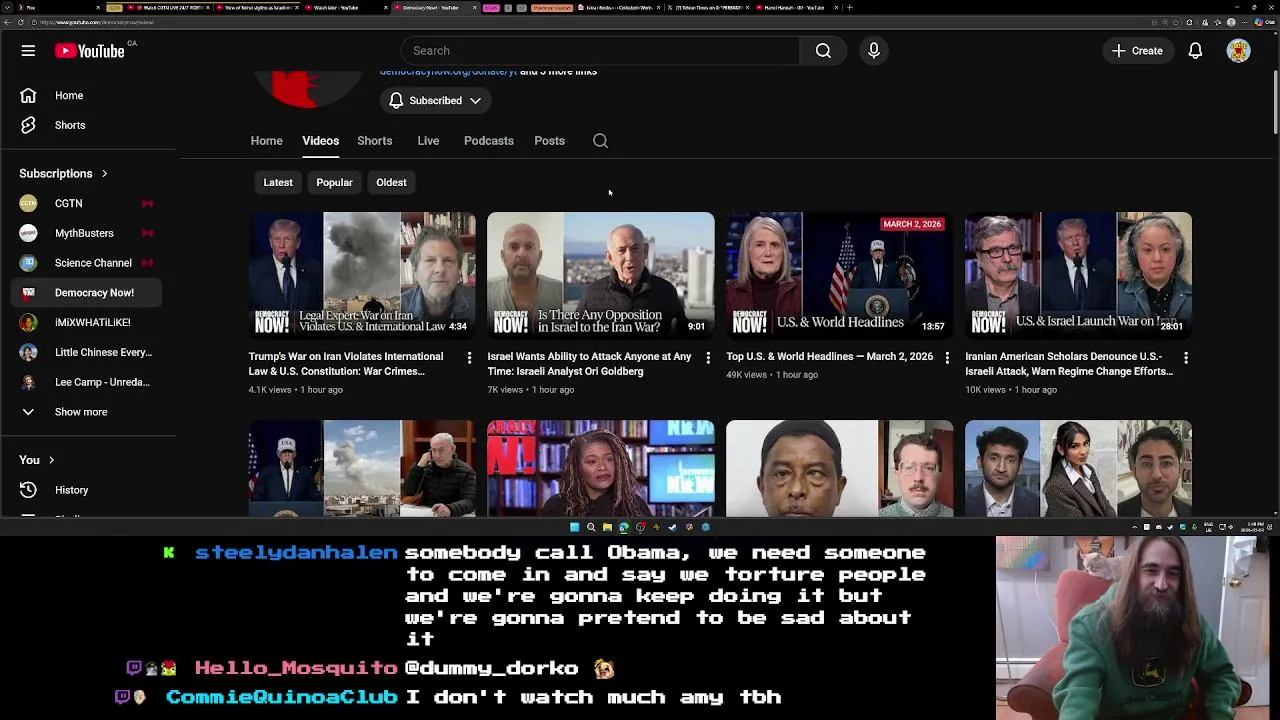Open options for Iranian American Scholars video
The height and width of the screenshot is (720, 1280).
coord(1186,357)
